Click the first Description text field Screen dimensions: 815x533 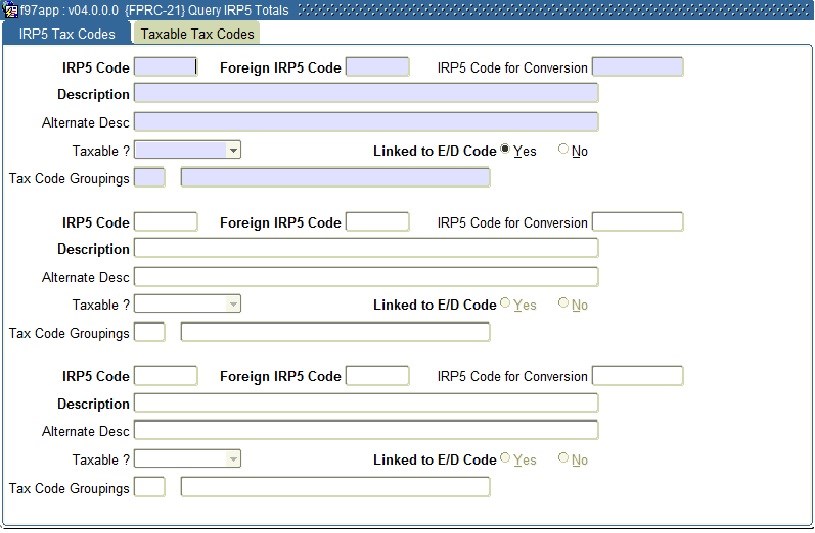tap(365, 93)
